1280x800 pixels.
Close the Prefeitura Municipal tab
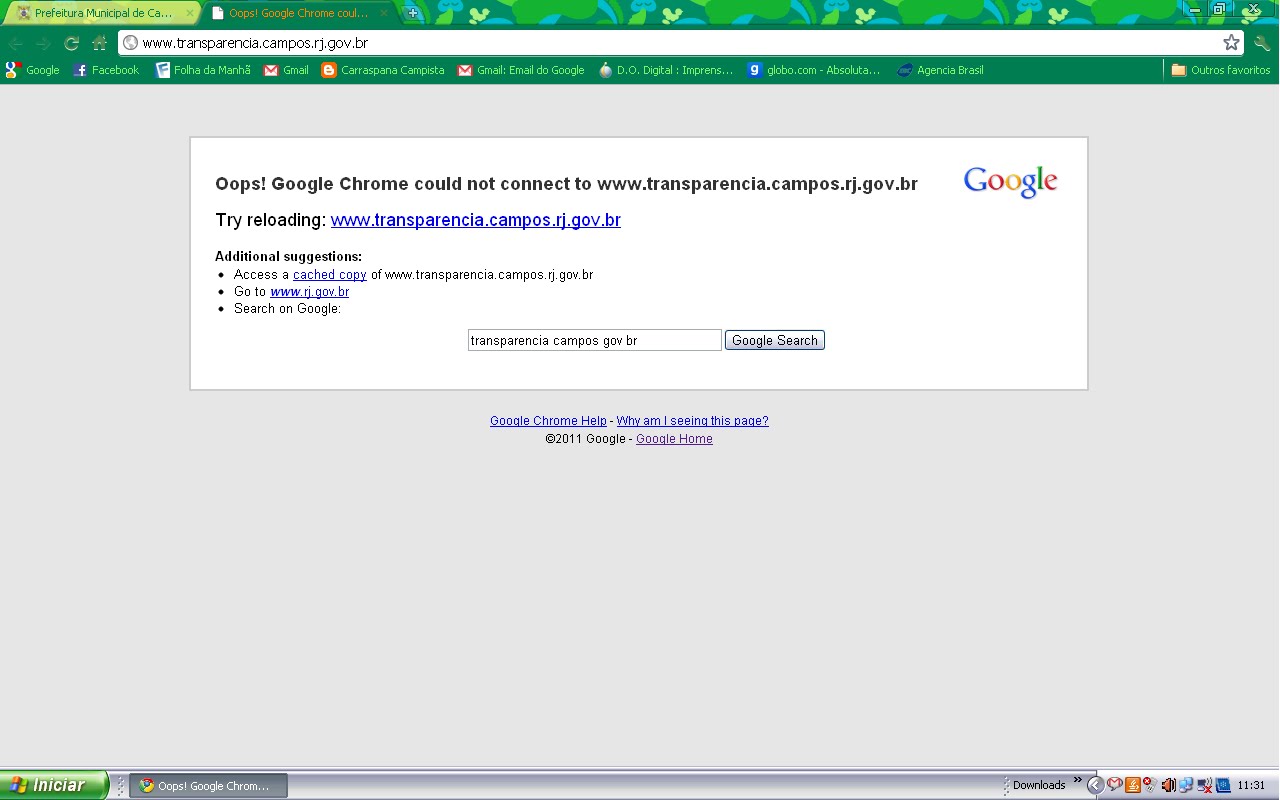pyautogui.click(x=190, y=13)
